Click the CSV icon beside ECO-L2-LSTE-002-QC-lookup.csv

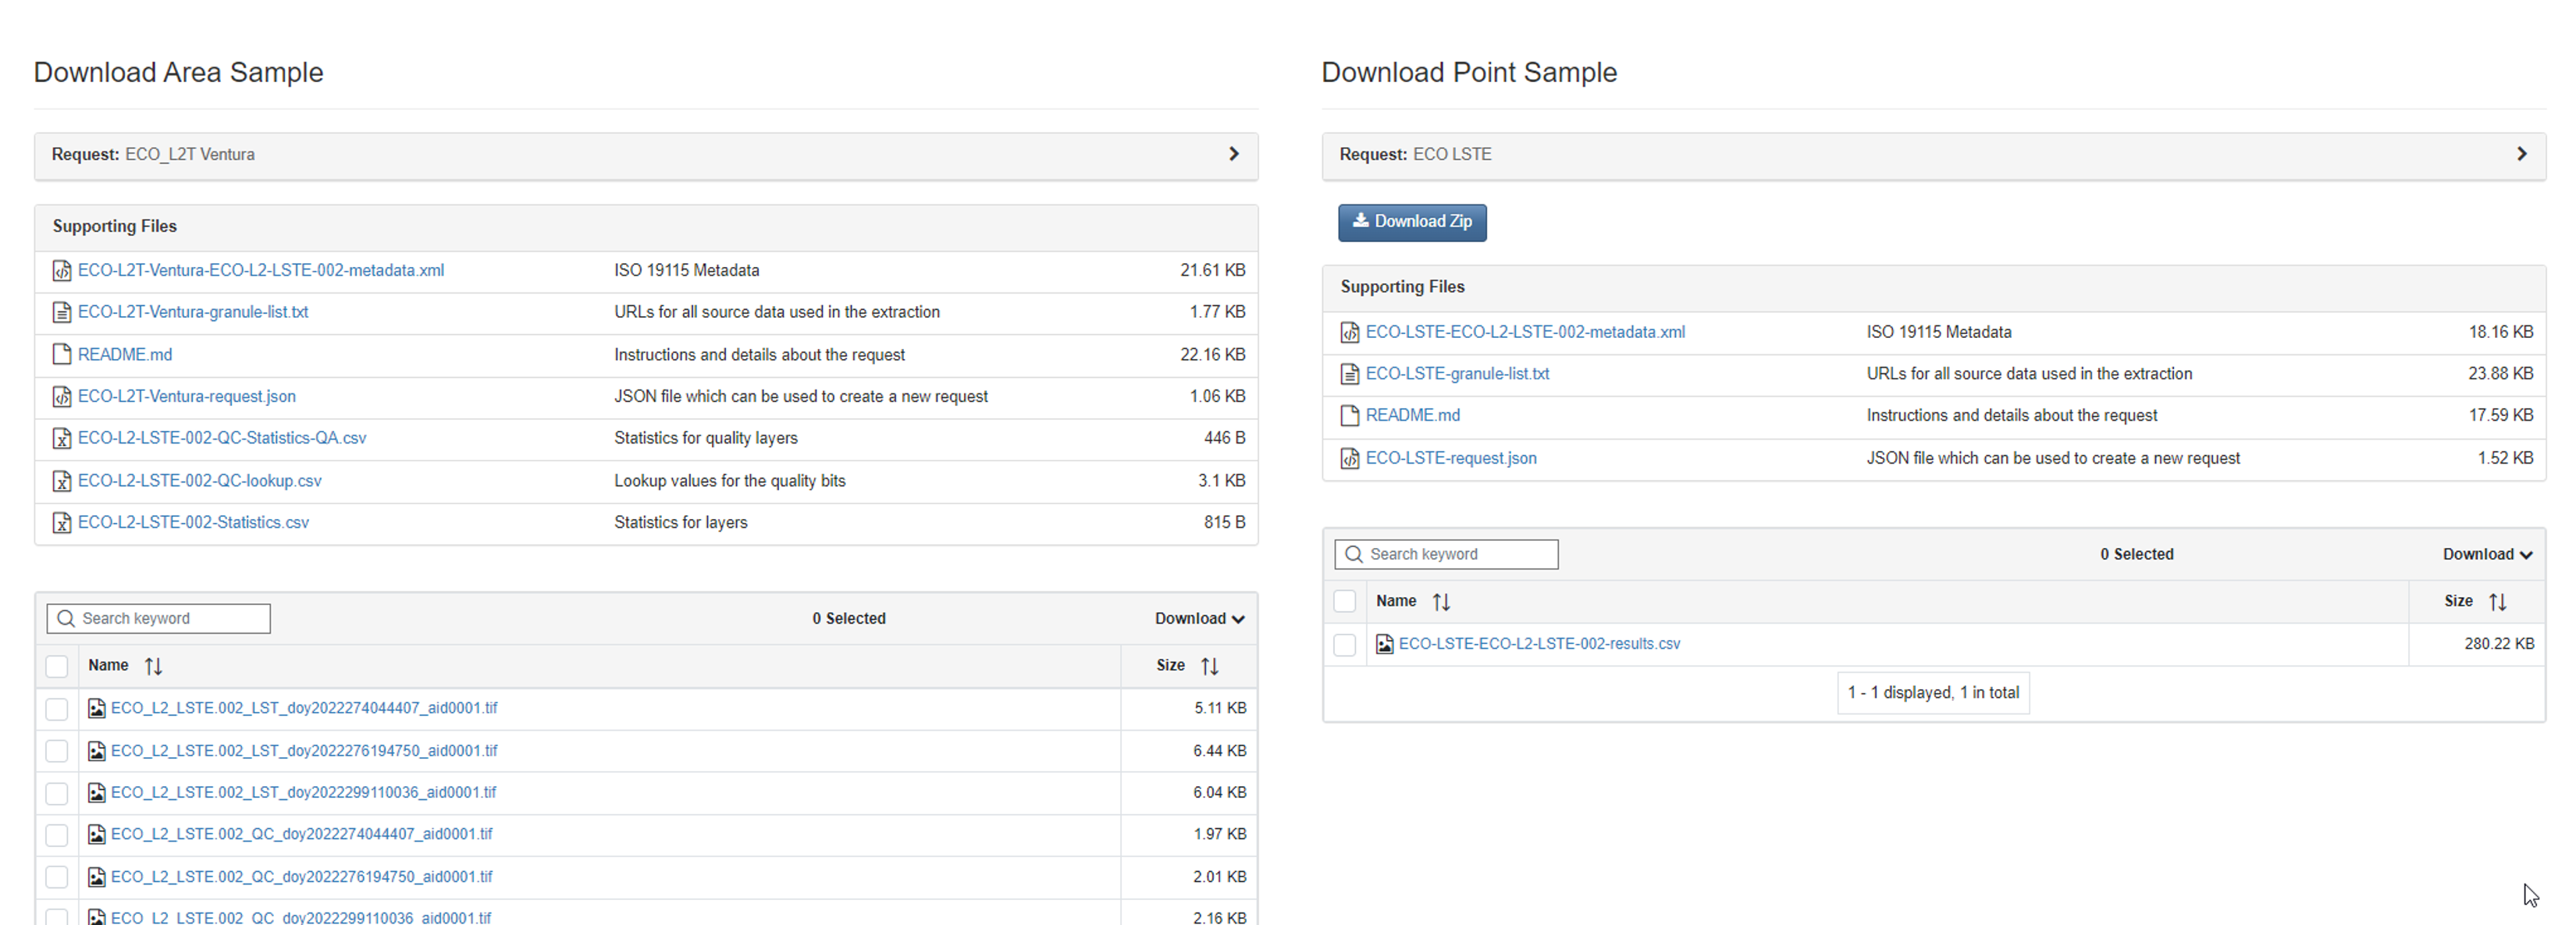[x=62, y=481]
